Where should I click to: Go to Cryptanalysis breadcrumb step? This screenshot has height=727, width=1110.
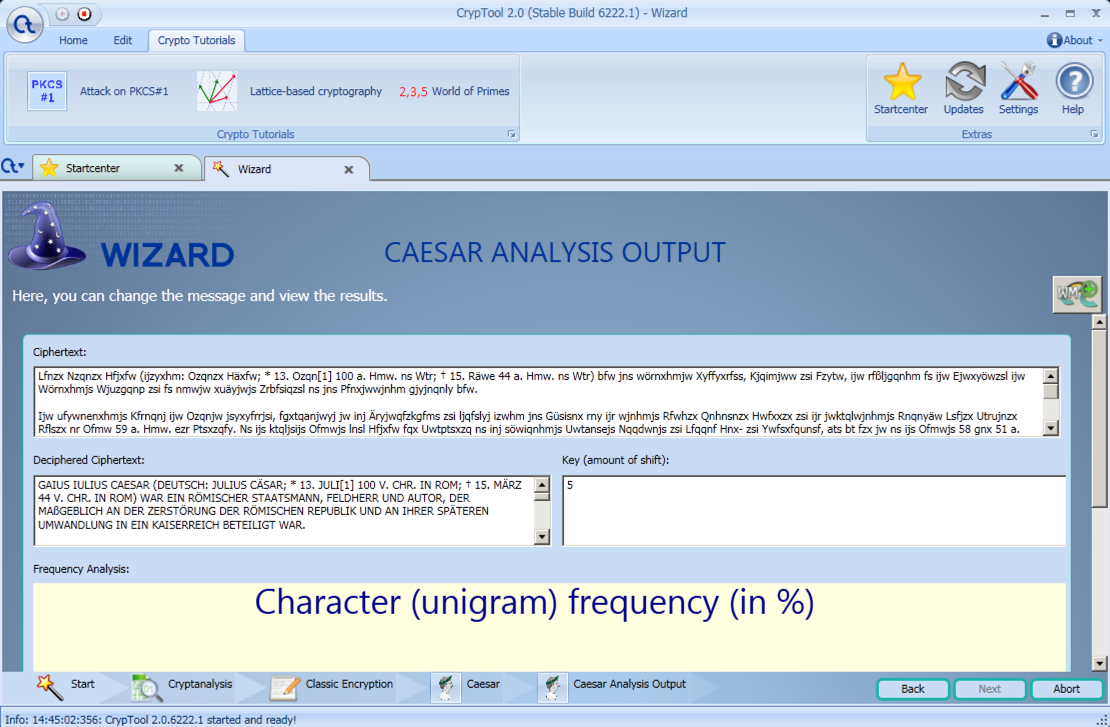click(200, 684)
